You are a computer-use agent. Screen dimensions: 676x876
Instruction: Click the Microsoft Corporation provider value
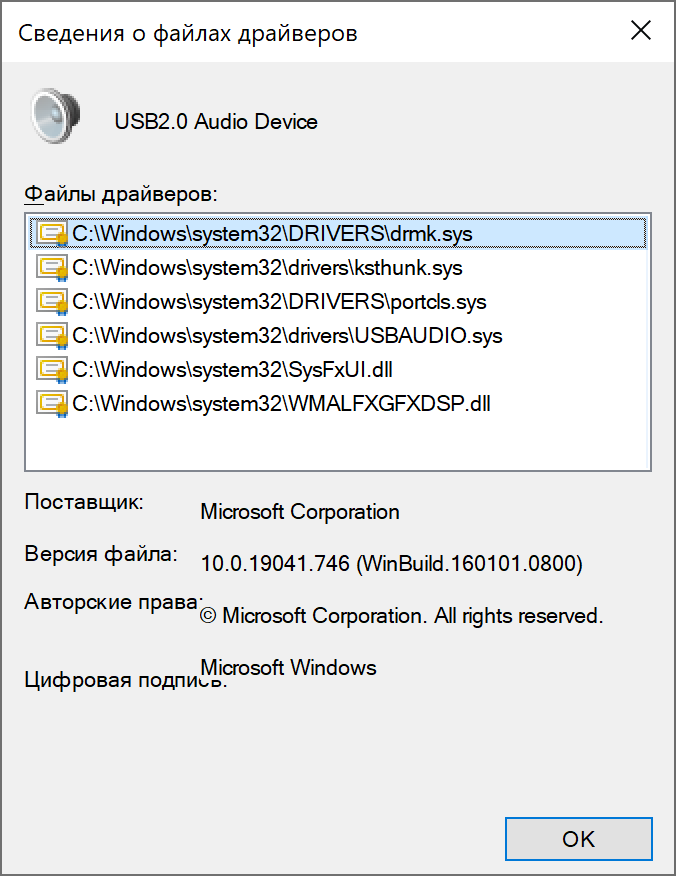(x=300, y=512)
